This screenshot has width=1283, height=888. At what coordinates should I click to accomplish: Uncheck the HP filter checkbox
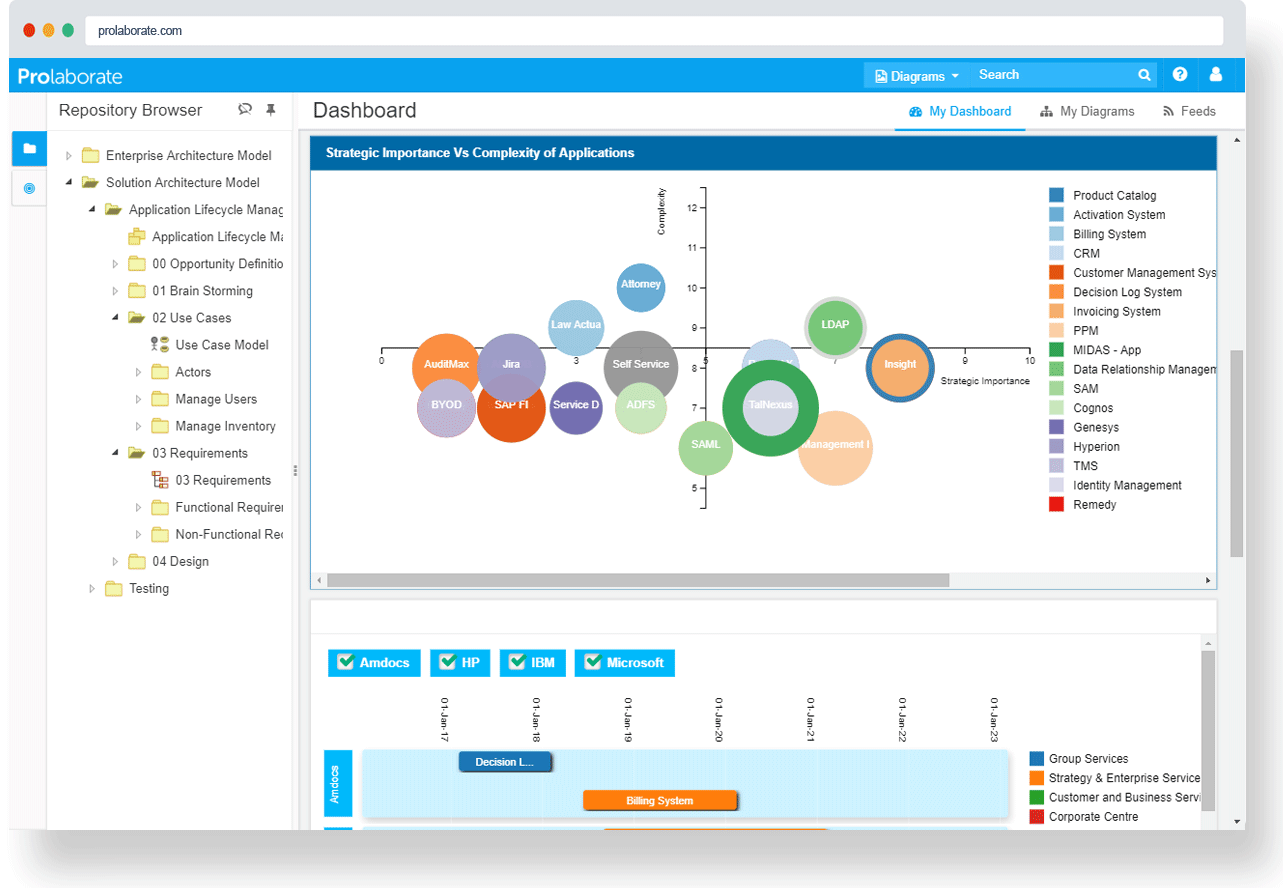tap(447, 662)
